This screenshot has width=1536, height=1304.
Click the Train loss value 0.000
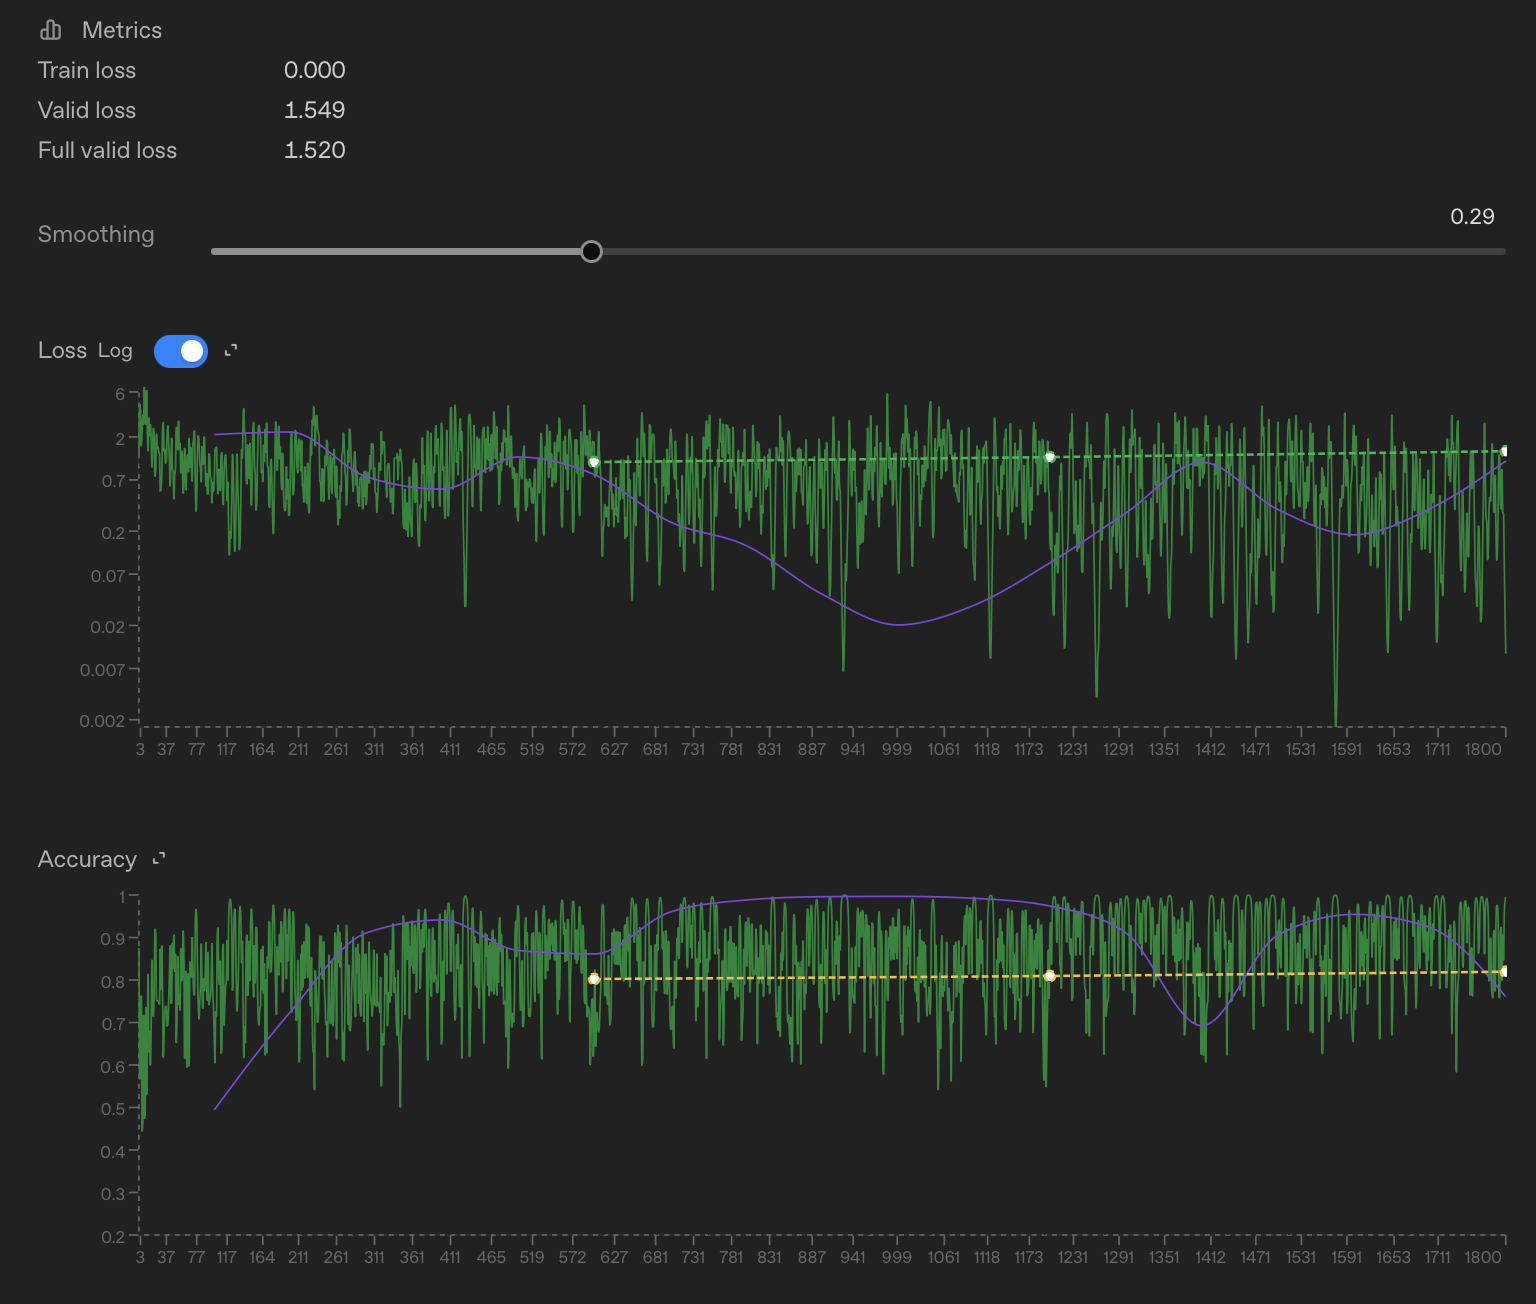click(x=314, y=70)
